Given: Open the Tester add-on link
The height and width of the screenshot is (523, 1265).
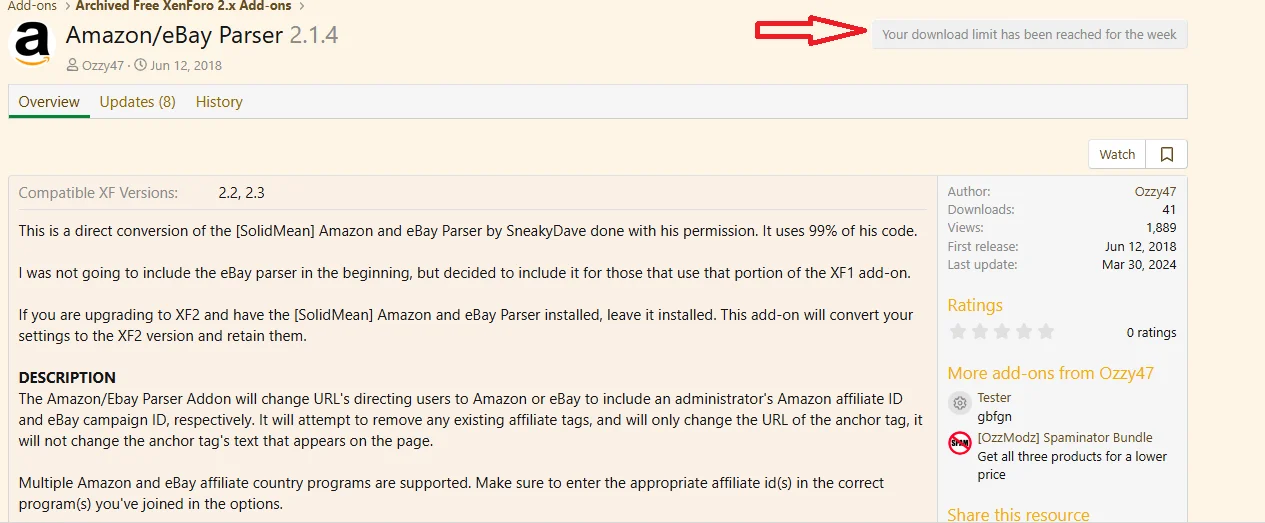Looking at the screenshot, I should pos(994,398).
